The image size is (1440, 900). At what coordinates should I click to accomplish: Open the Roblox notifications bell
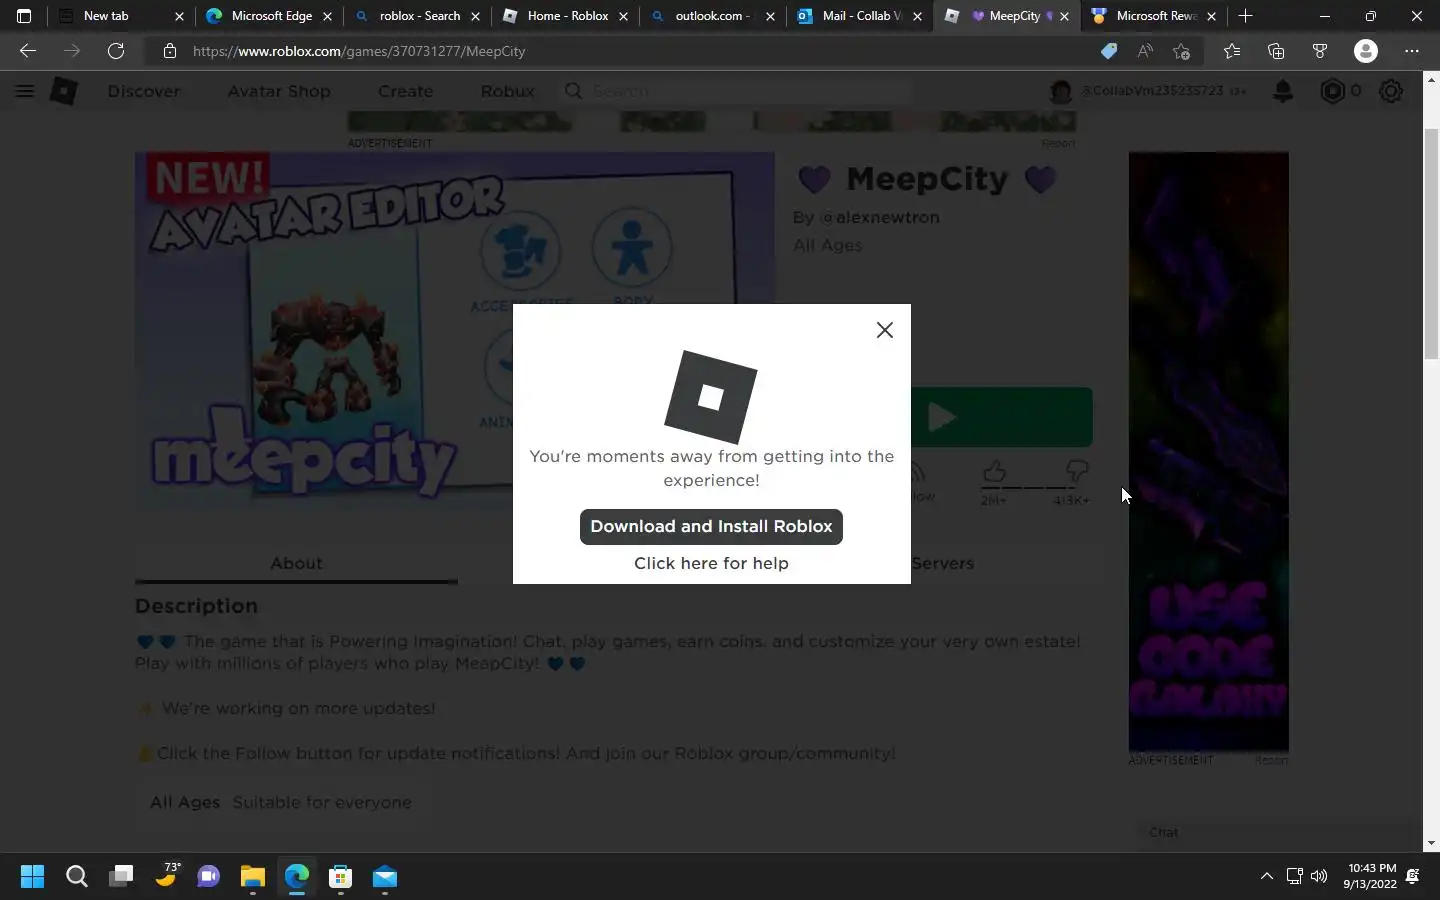[x=1283, y=91]
